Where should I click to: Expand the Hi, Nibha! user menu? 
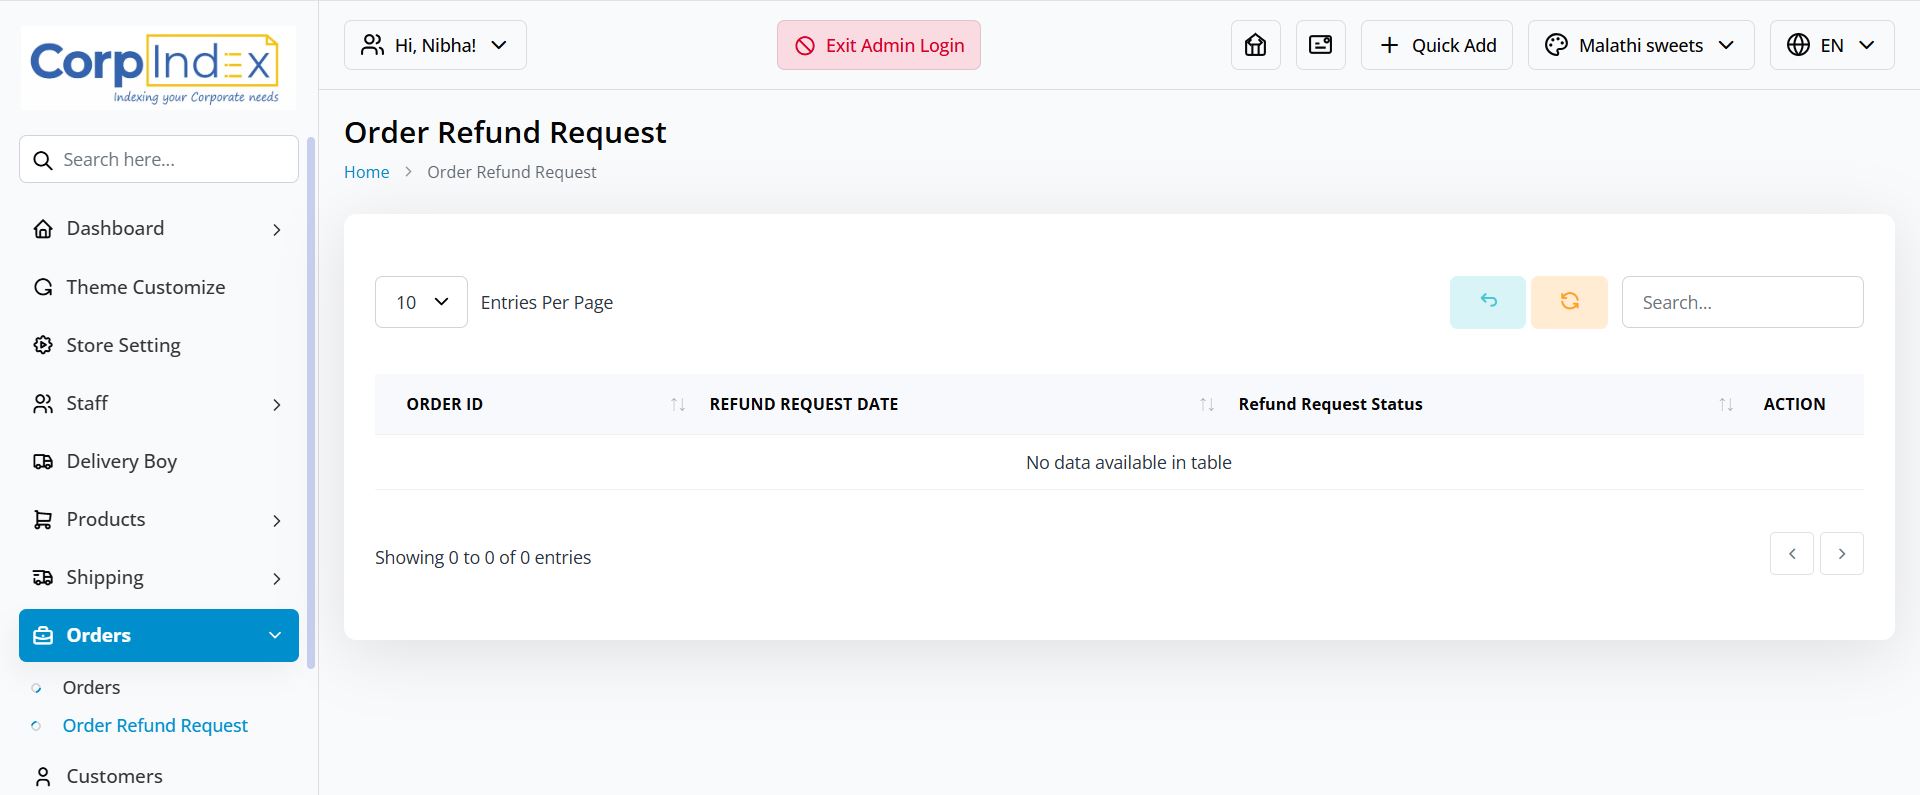[x=435, y=45]
